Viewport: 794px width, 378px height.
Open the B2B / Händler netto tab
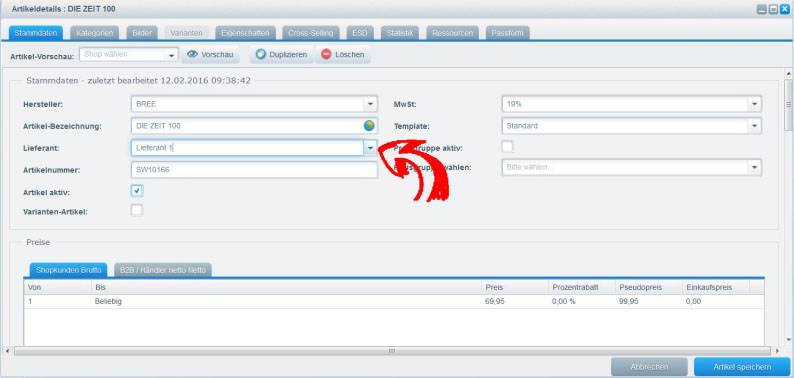click(163, 270)
